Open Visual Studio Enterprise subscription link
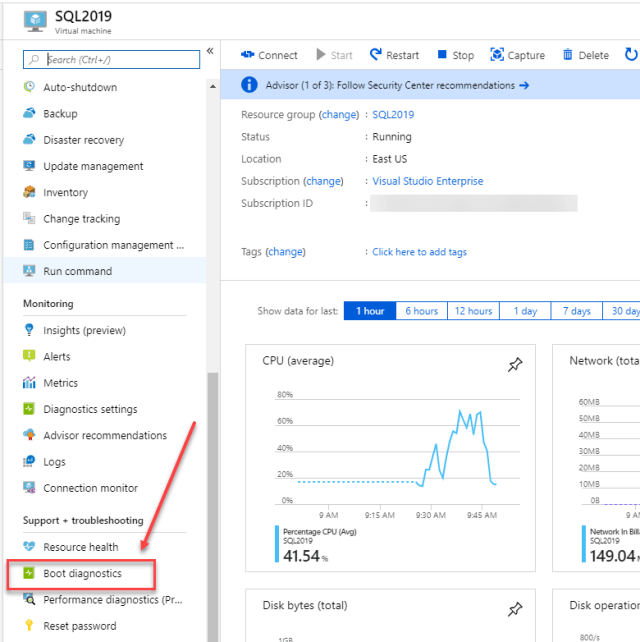Image resolution: width=640 pixels, height=642 pixels. pyautogui.click(x=427, y=181)
